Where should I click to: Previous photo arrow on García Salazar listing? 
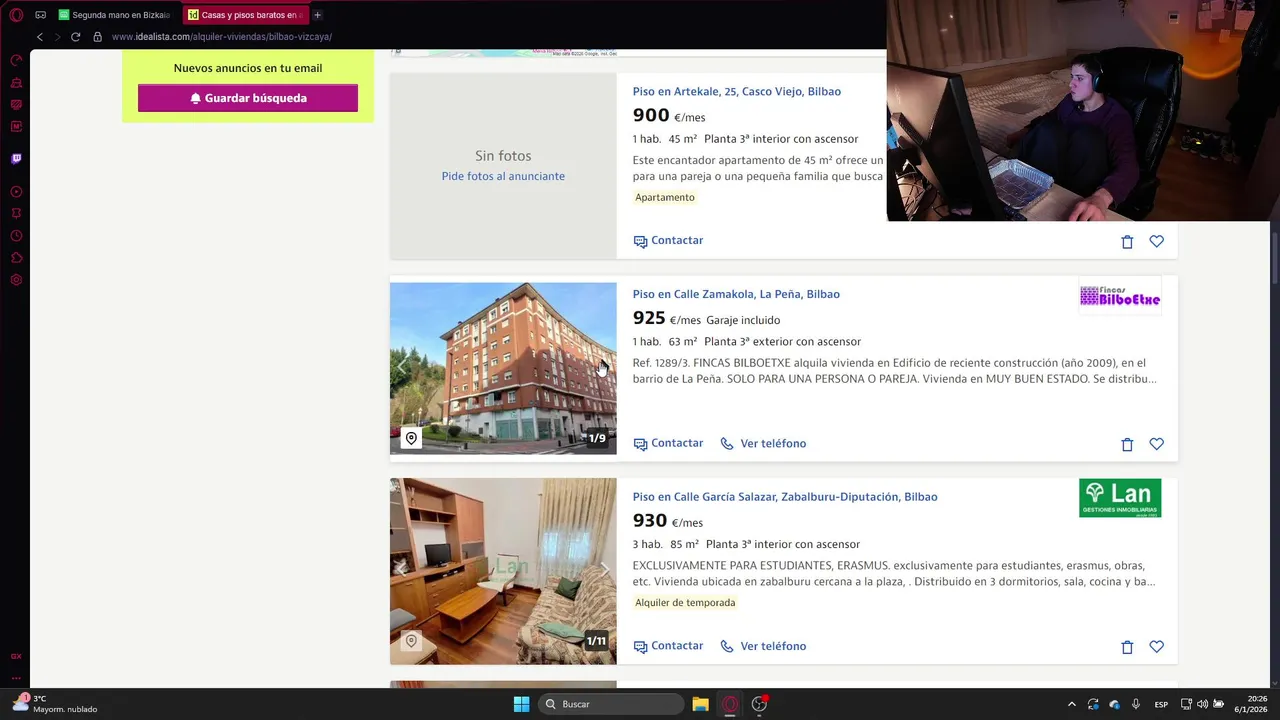pos(402,569)
